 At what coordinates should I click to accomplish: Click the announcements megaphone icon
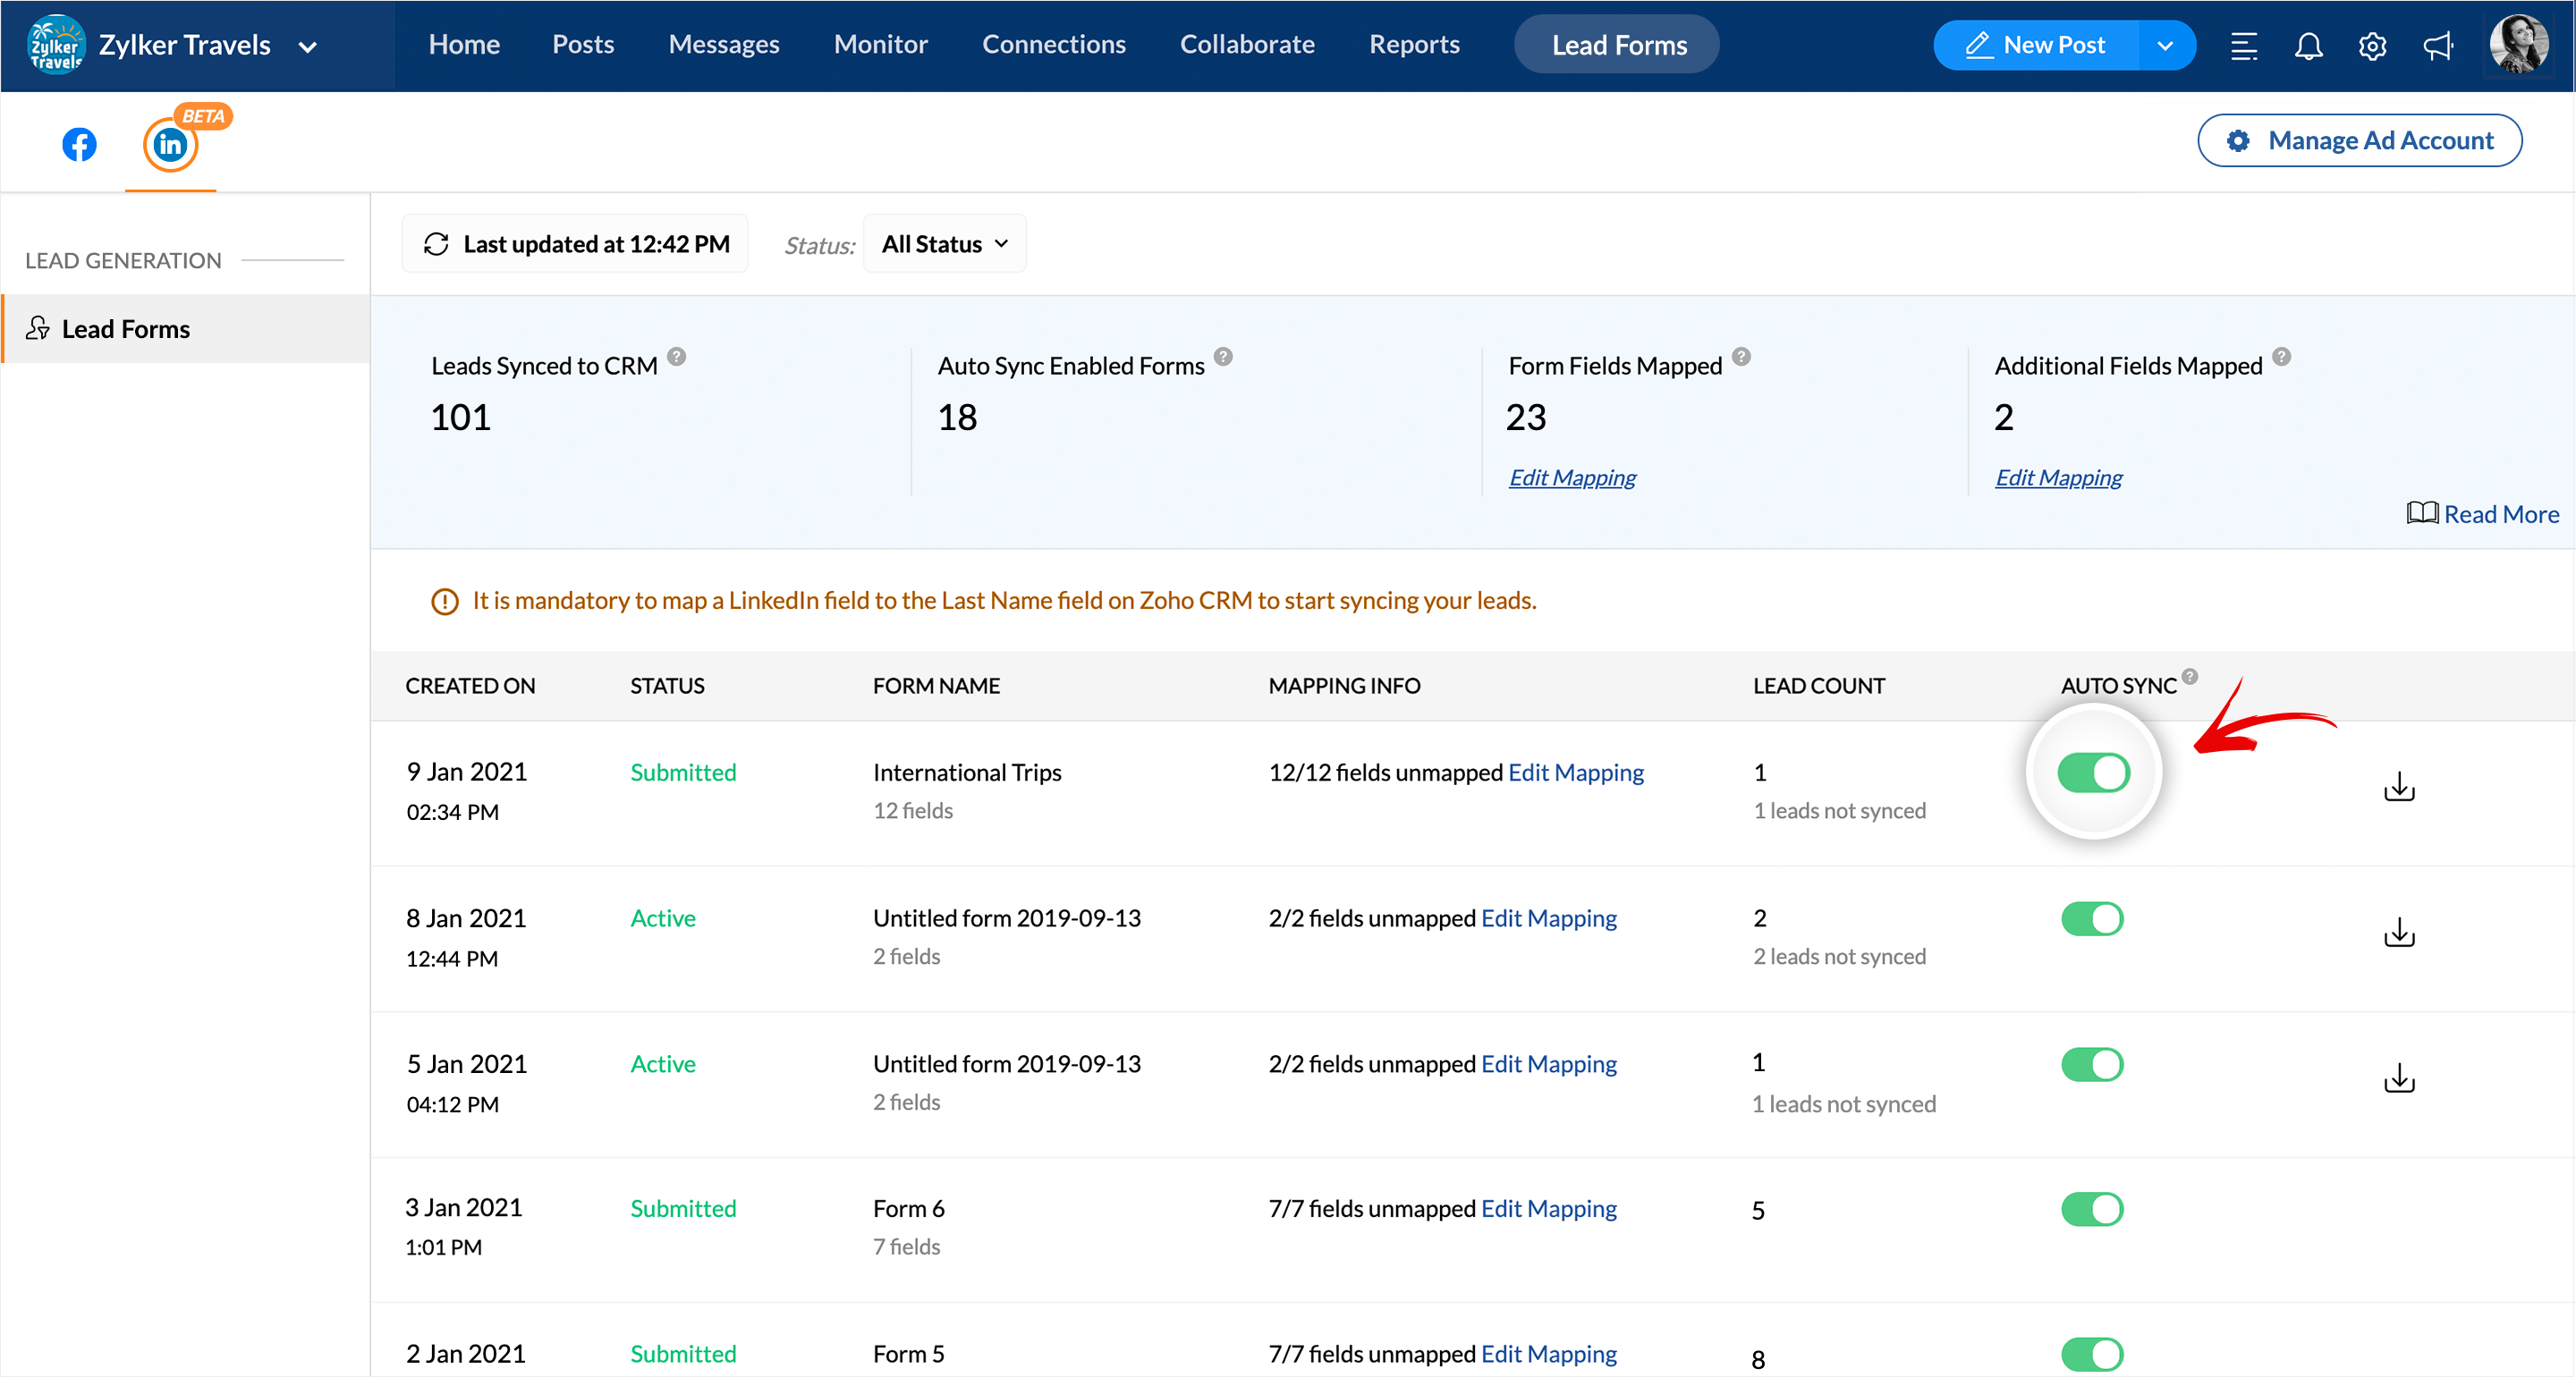[x=2438, y=46]
